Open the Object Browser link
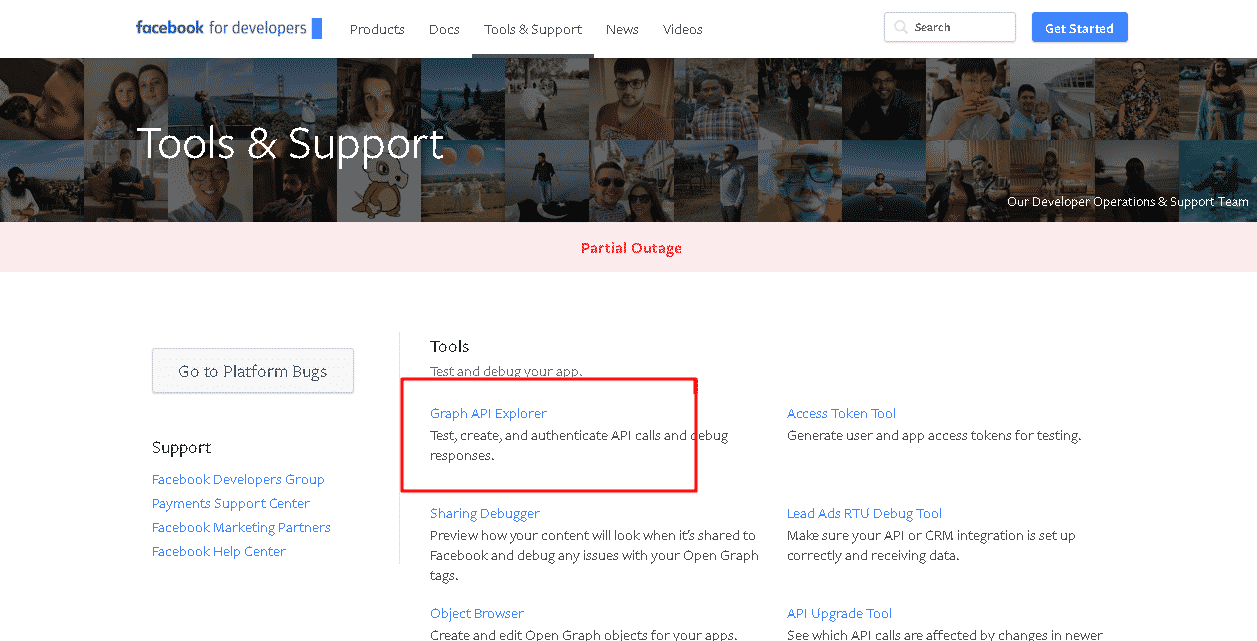Image resolution: width=1257 pixels, height=641 pixels. click(x=477, y=613)
